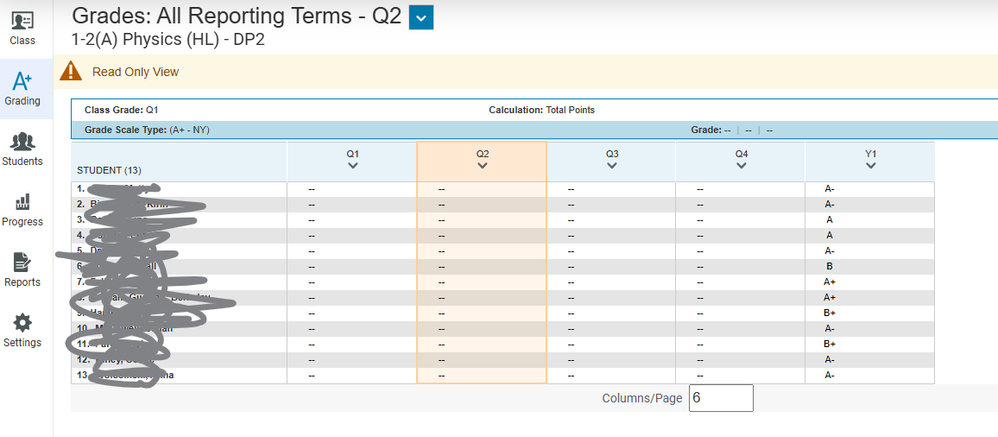
Task: Click the Read Only View warning icon
Action: [x=71, y=72]
